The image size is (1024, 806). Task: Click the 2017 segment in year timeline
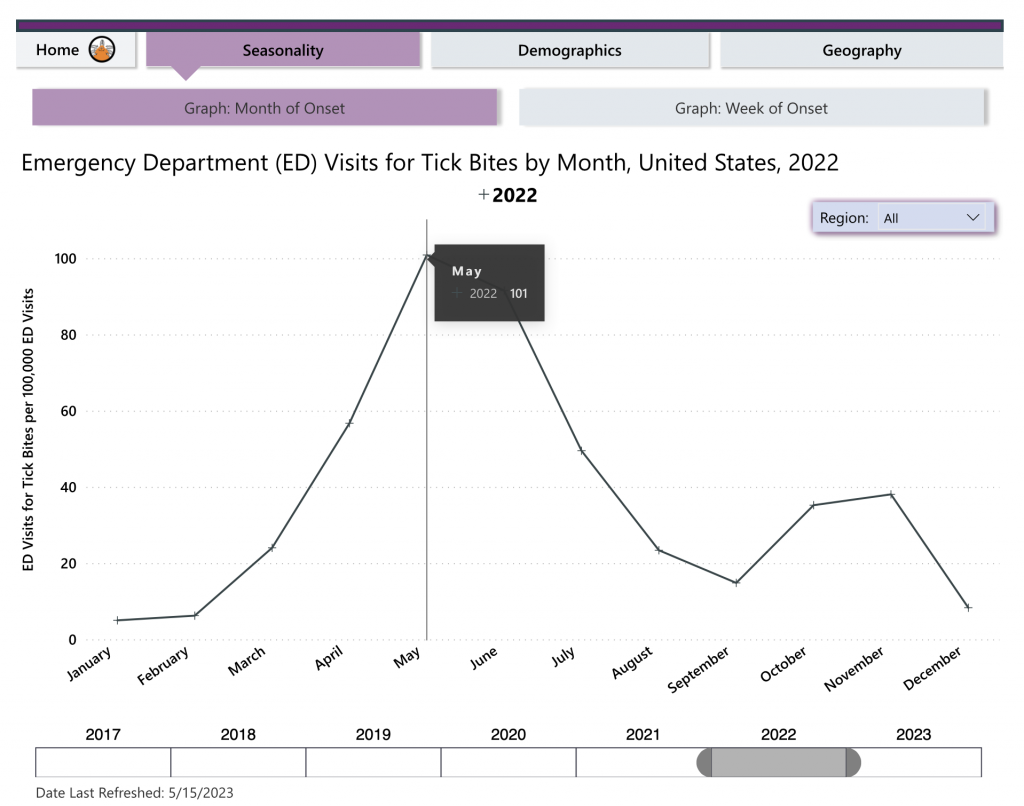(103, 762)
